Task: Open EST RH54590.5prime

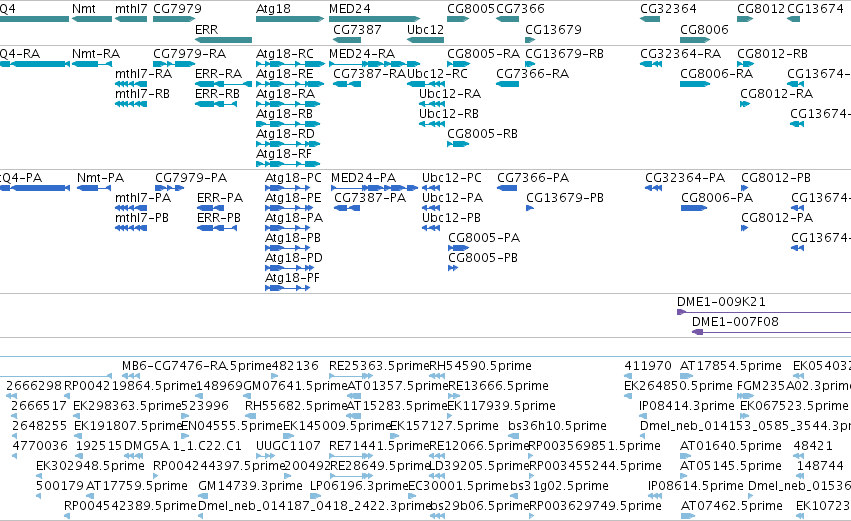Action: pos(438,376)
